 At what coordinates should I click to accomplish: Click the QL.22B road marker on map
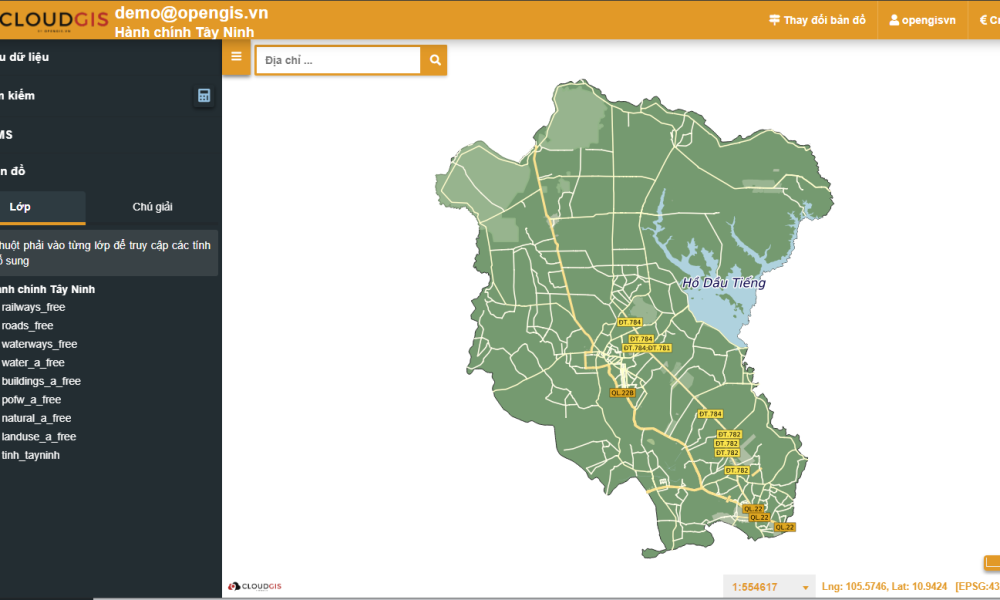coord(622,393)
